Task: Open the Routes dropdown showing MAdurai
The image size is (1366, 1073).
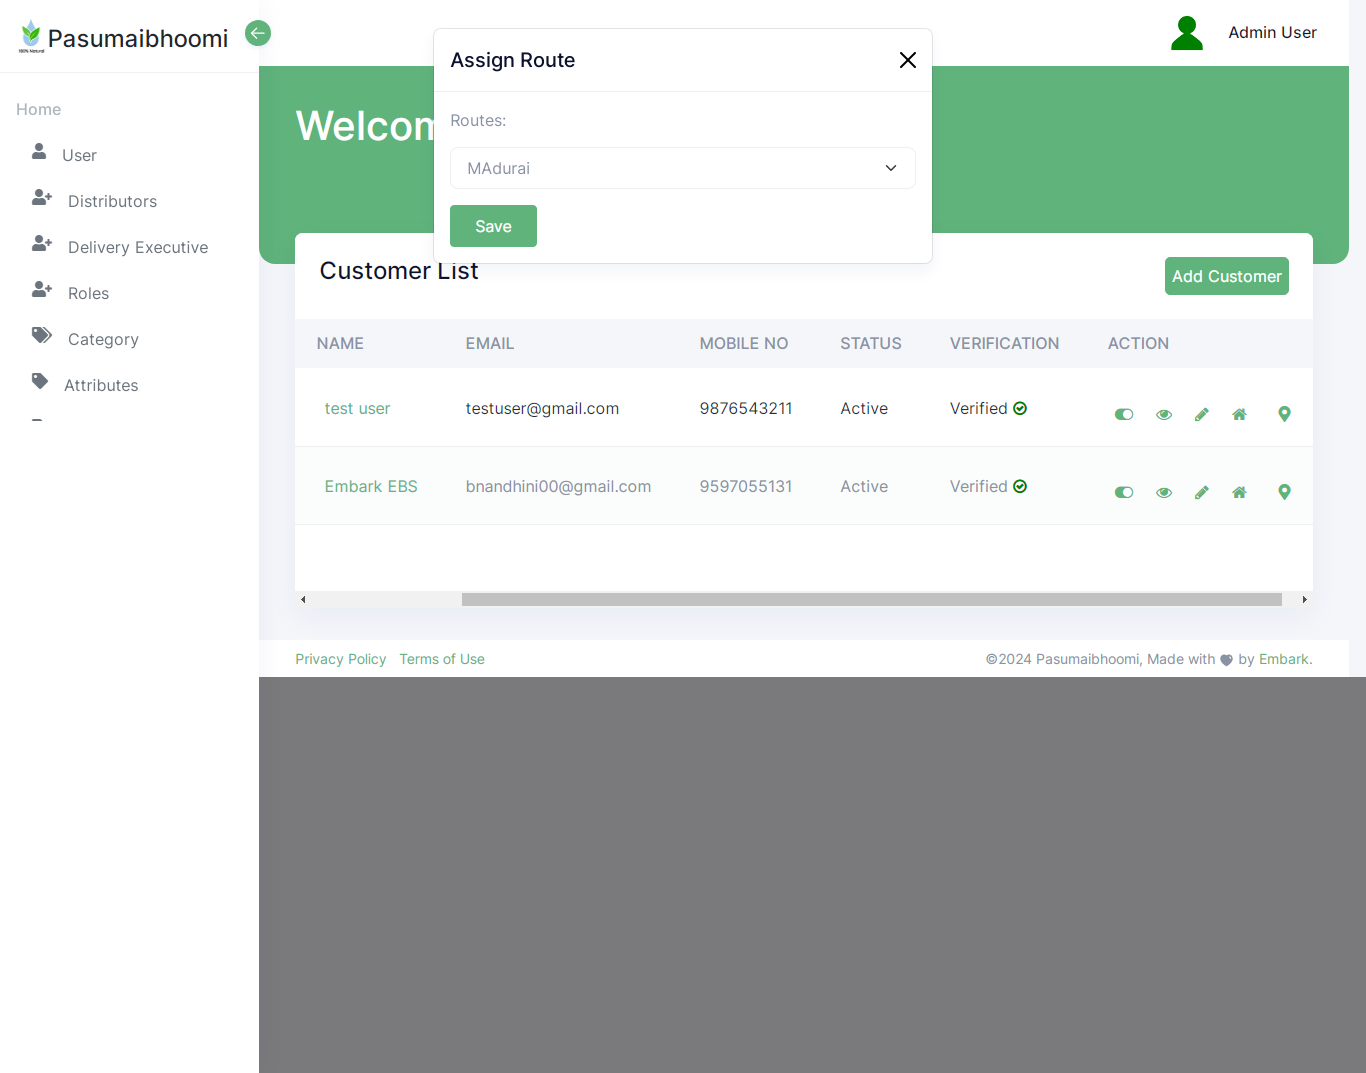Action: point(682,168)
